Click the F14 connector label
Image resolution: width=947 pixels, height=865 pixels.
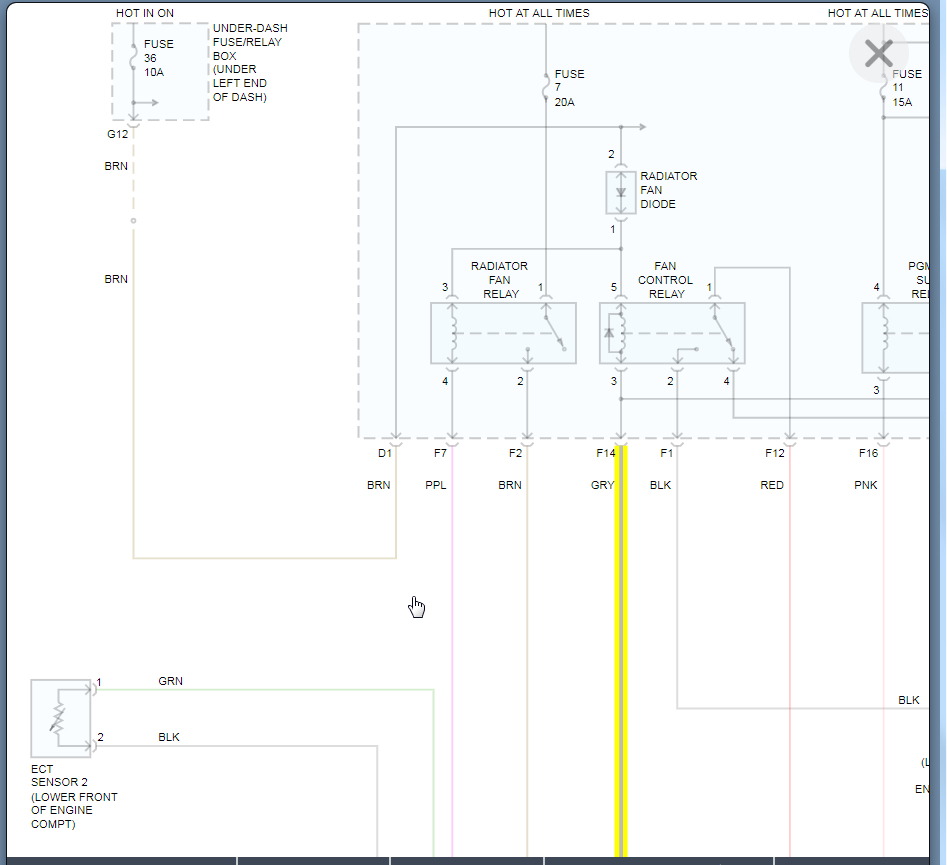click(605, 453)
